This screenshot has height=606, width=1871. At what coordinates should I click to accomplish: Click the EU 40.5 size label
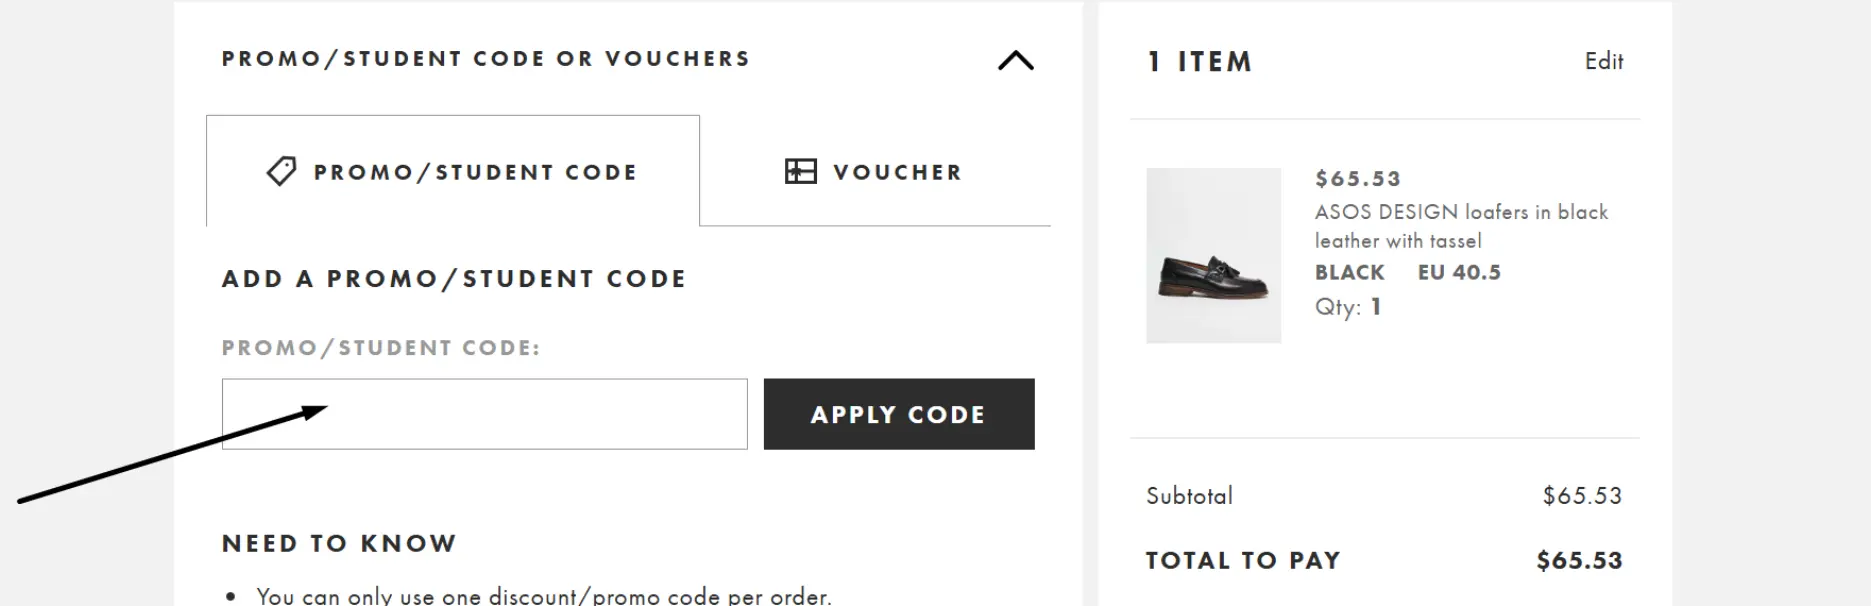pyautogui.click(x=1459, y=272)
